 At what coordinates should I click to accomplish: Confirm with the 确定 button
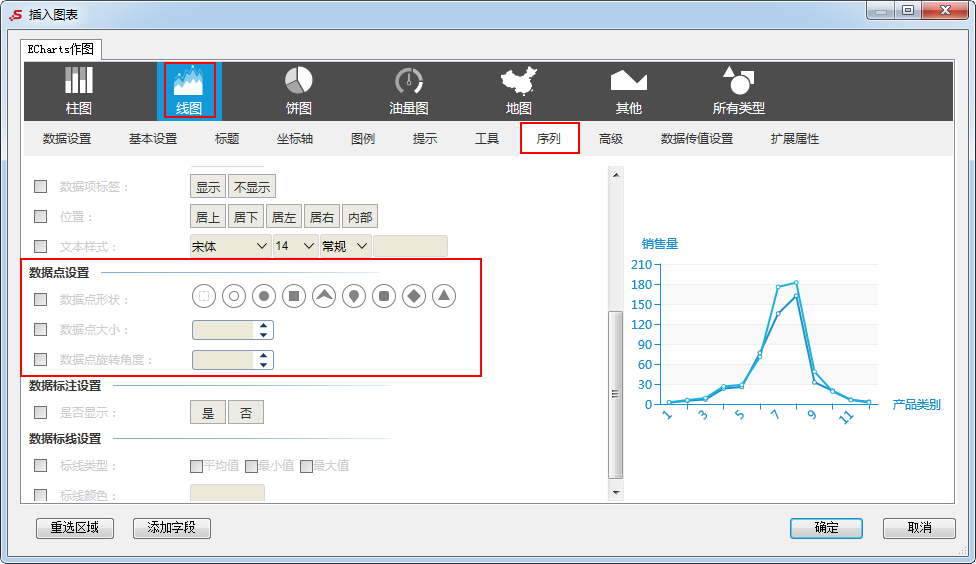[x=827, y=528]
